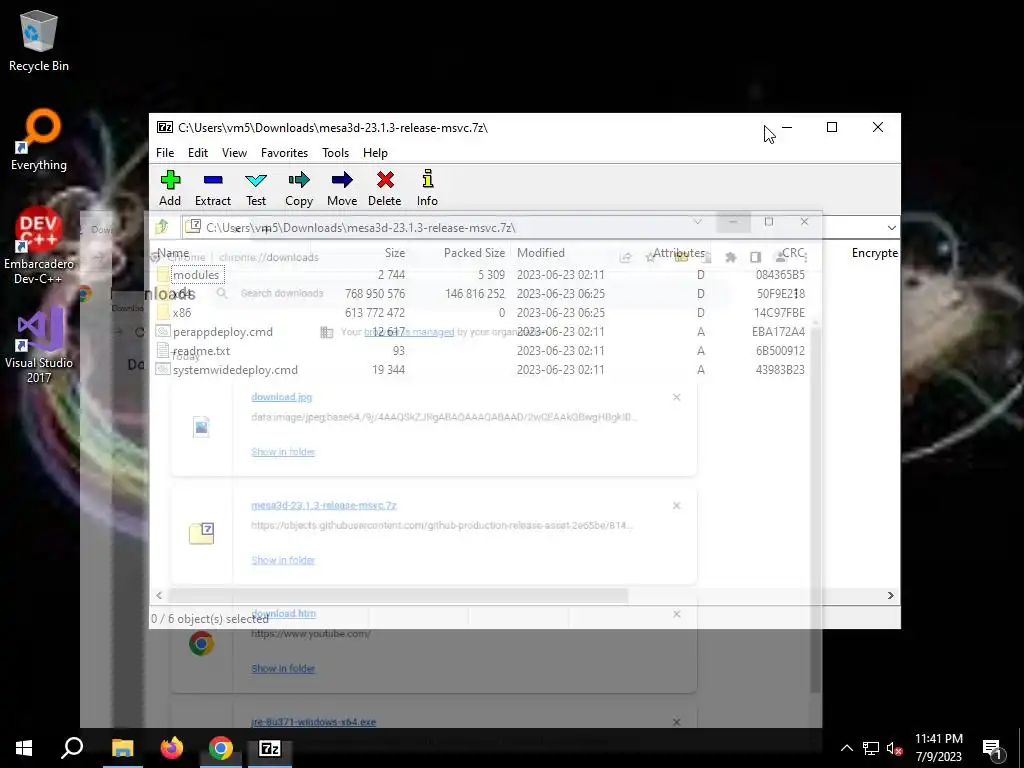
Task: Select perappdeploy.cmd in the archive
Action: (x=223, y=332)
